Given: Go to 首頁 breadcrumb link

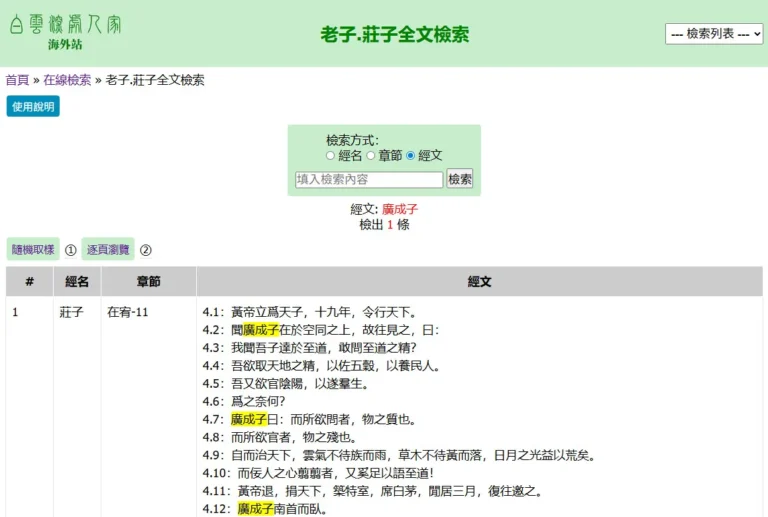Looking at the screenshot, I should [17, 80].
